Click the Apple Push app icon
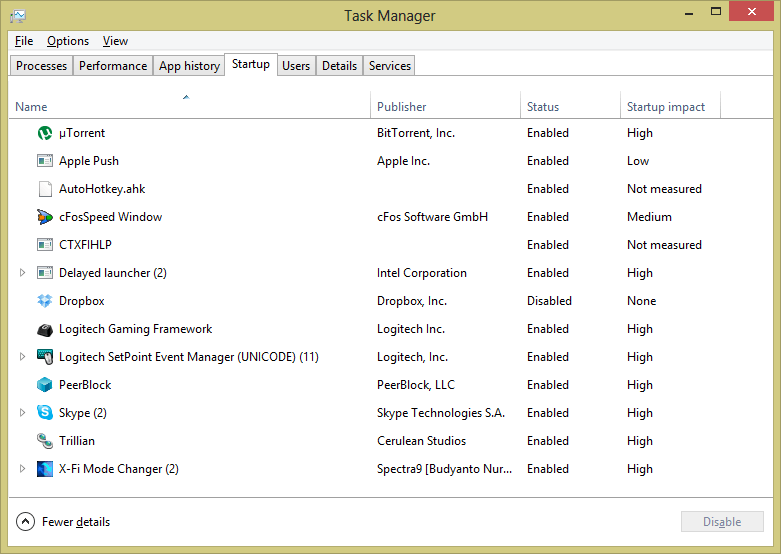Image resolution: width=781 pixels, height=554 pixels. click(45, 161)
